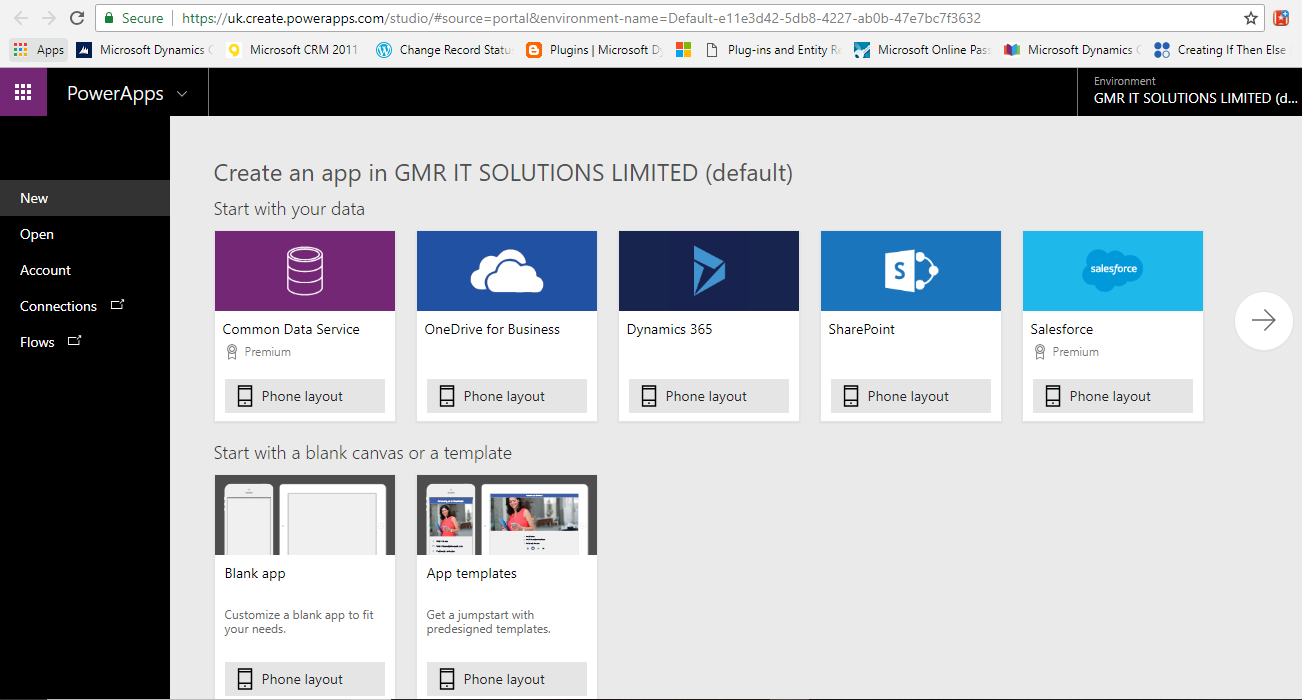Click the Blank app title text
1302x700 pixels.
(255, 573)
